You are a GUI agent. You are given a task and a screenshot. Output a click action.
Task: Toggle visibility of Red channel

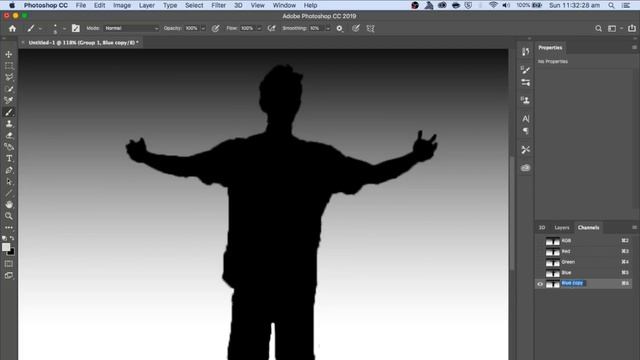click(540, 251)
